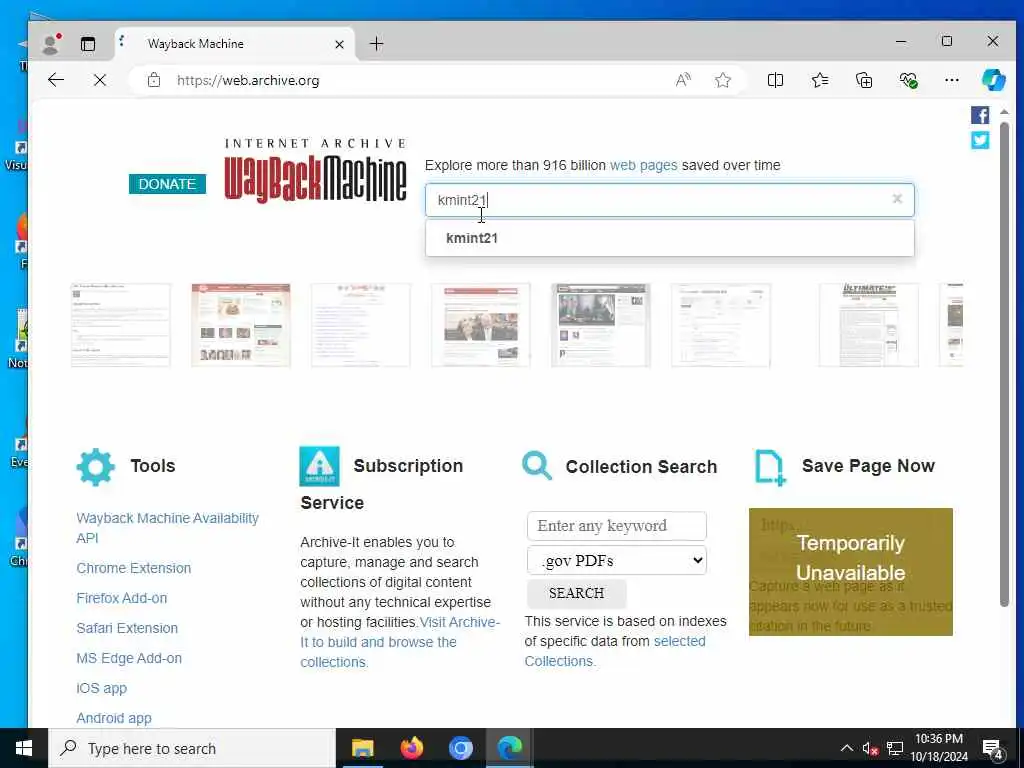Open the second thumbnail with food images
This screenshot has height=768, width=1024.
[241, 325]
